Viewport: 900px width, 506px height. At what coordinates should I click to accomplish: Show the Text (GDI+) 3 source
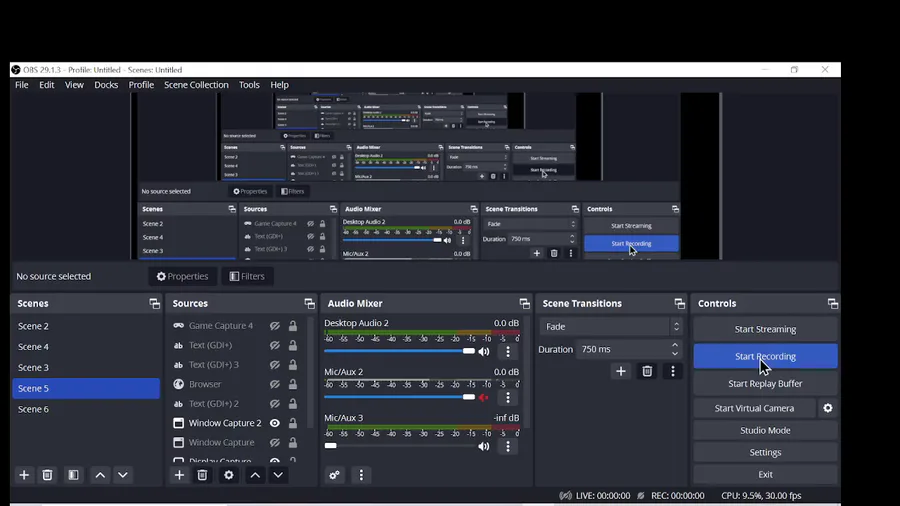(x=275, y=365)
